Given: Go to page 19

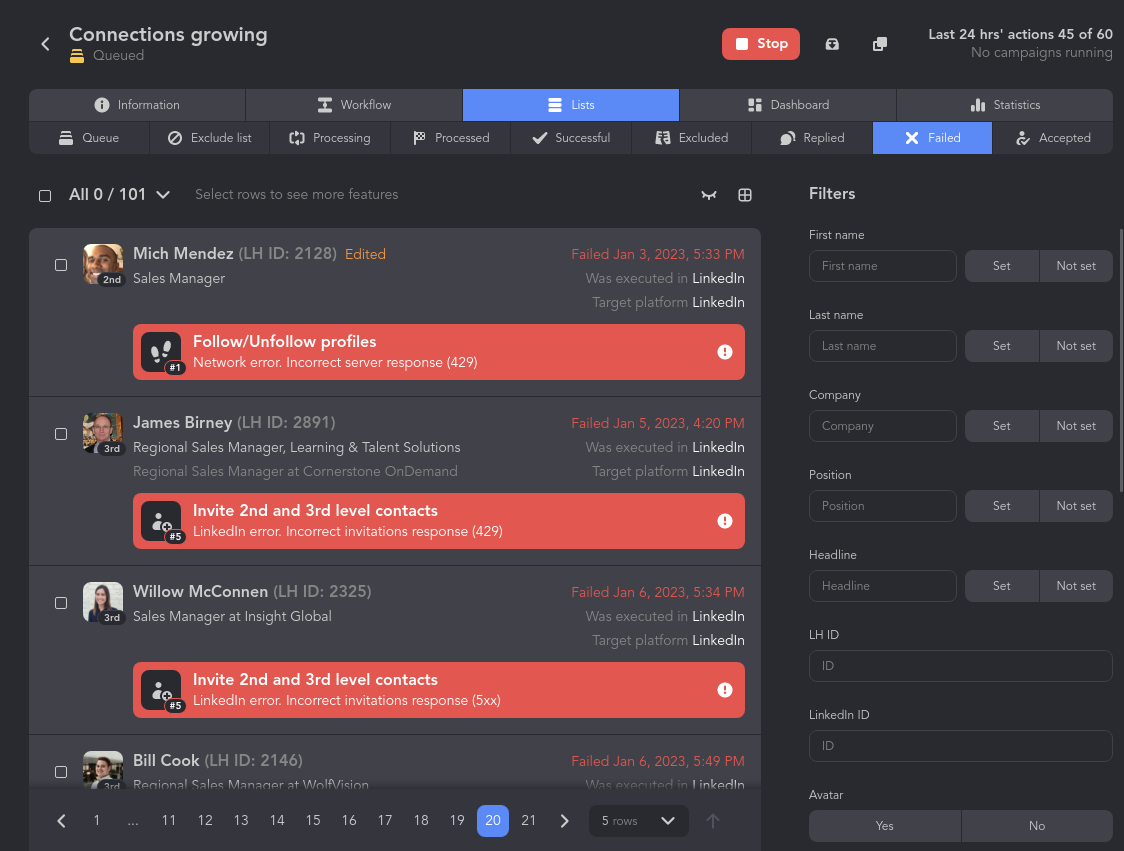Looking at the screenshot, I should point(457,821).
